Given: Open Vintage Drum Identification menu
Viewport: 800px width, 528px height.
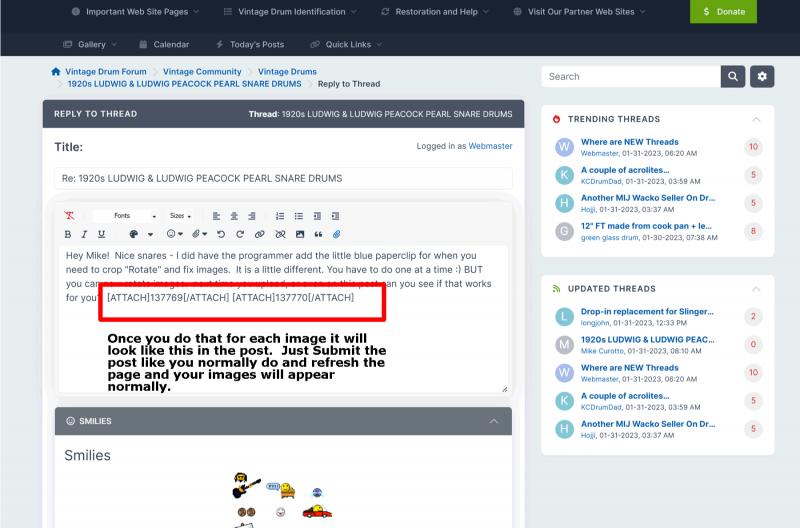Looking at the screenshot, I should pos(289,11).
